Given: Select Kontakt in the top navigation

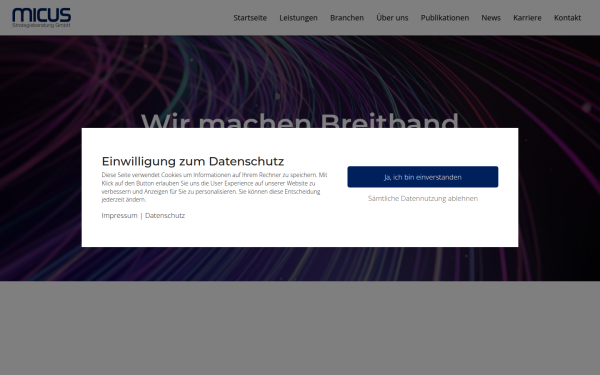Looking at the screenshot, I should 567,18.
